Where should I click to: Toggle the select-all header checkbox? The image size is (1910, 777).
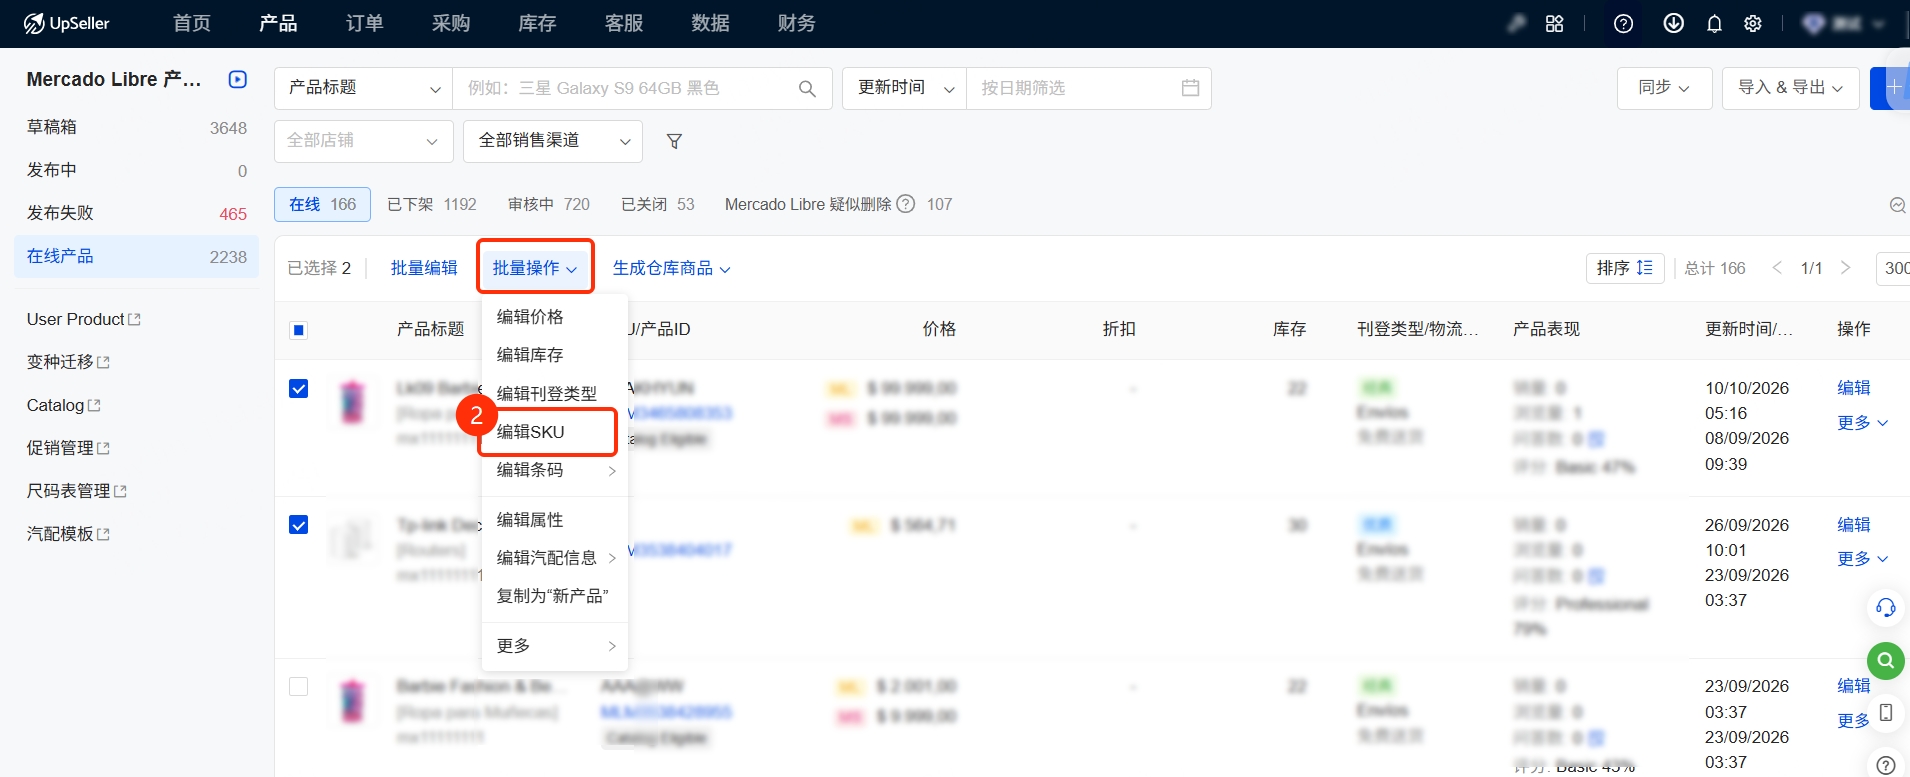[x=298, y=330]
